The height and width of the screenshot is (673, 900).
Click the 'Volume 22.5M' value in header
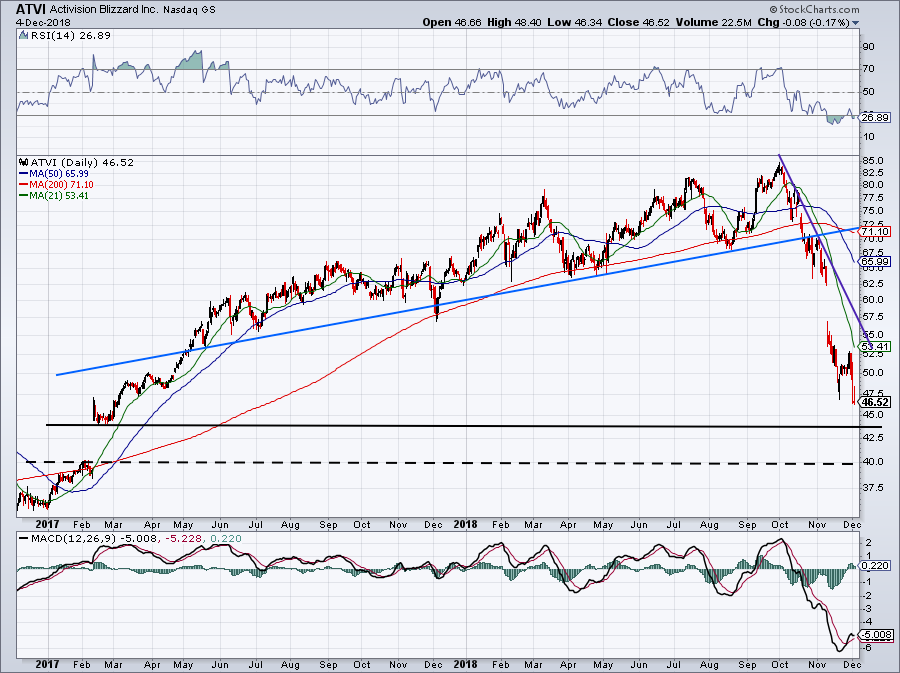click(713, 22)
